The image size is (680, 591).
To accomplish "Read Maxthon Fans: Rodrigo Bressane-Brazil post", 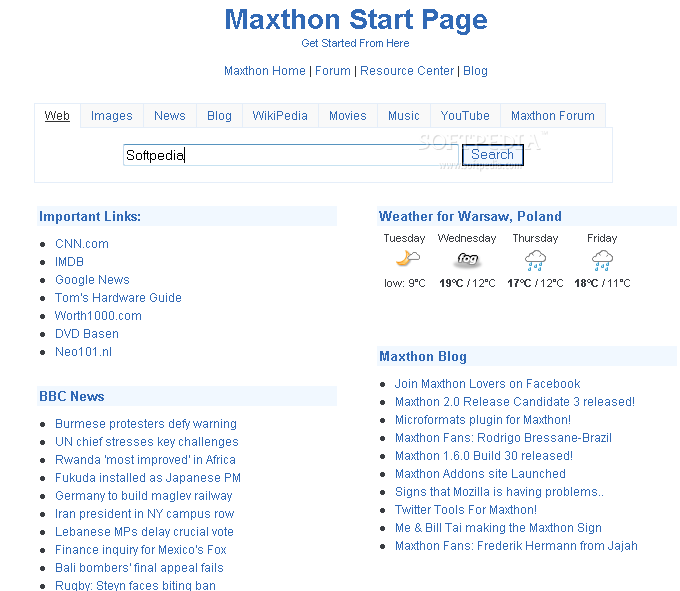I will (x=503, y=438).
